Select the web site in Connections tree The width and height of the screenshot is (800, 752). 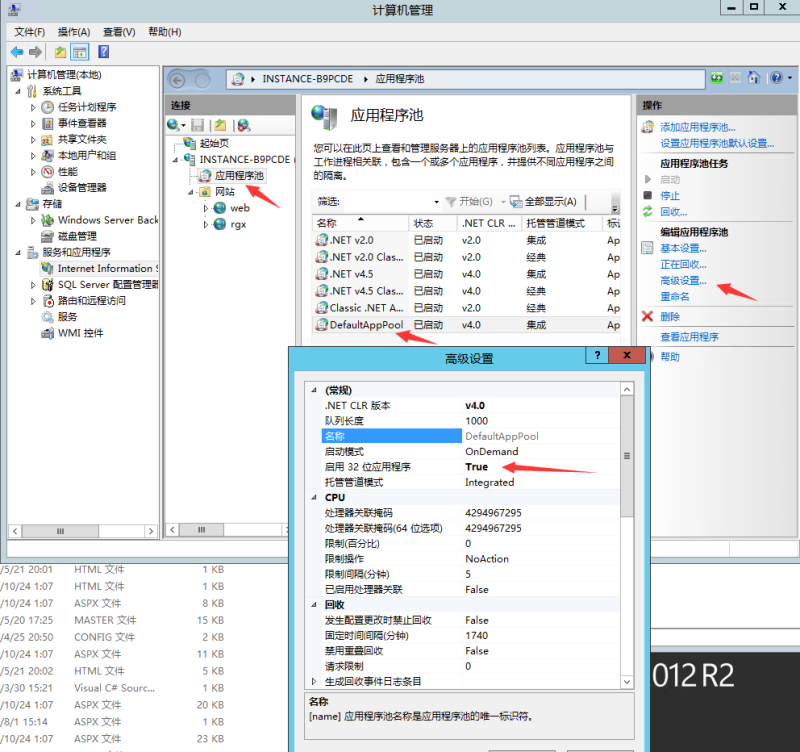point(239,208)
